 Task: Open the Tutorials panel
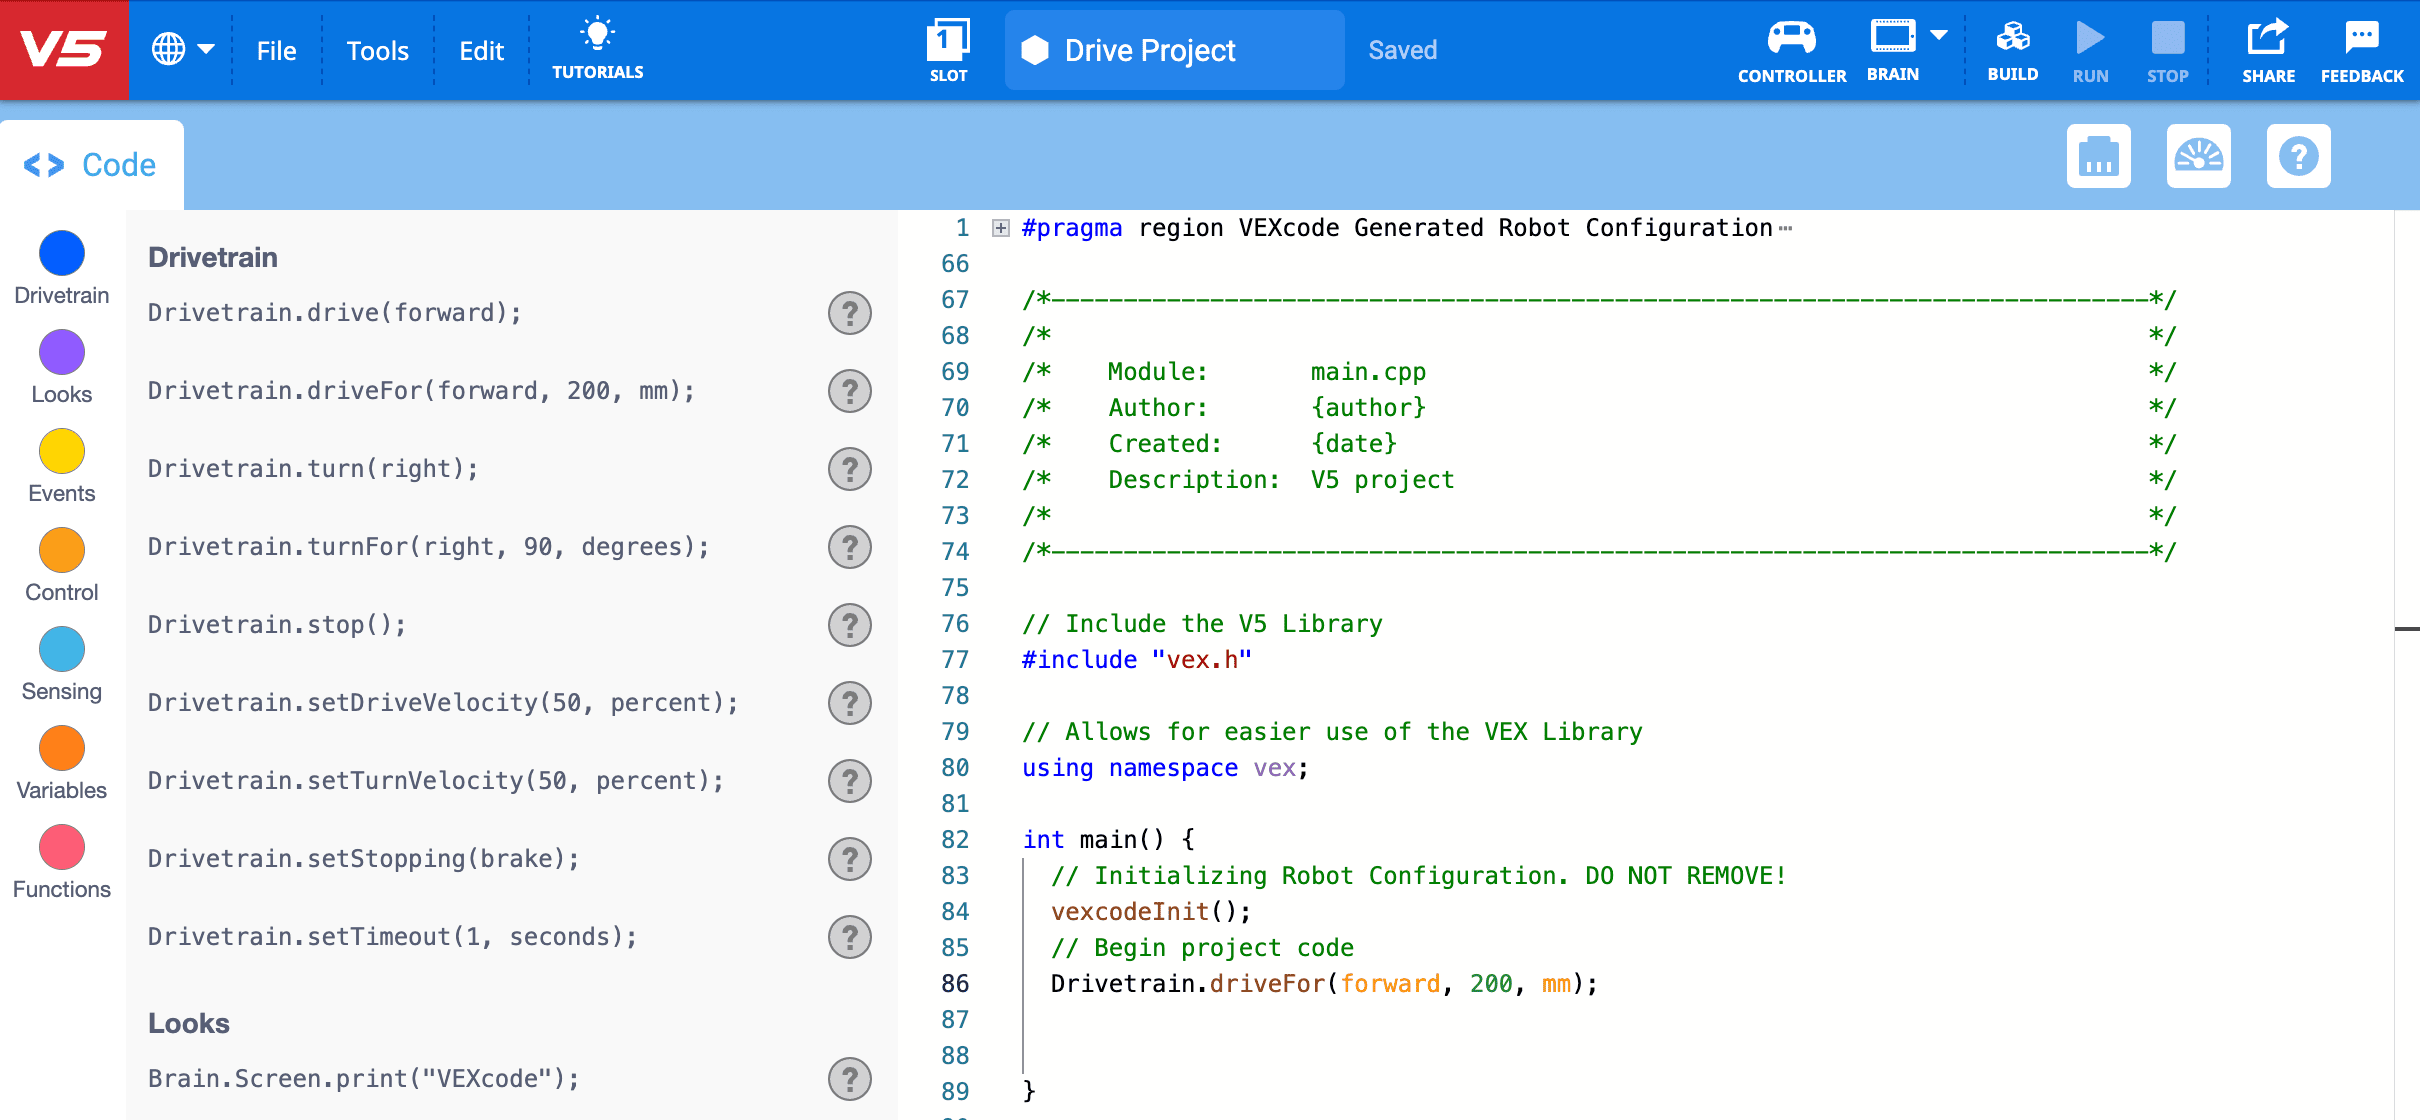pyautogui.click(x=597, y=47)
